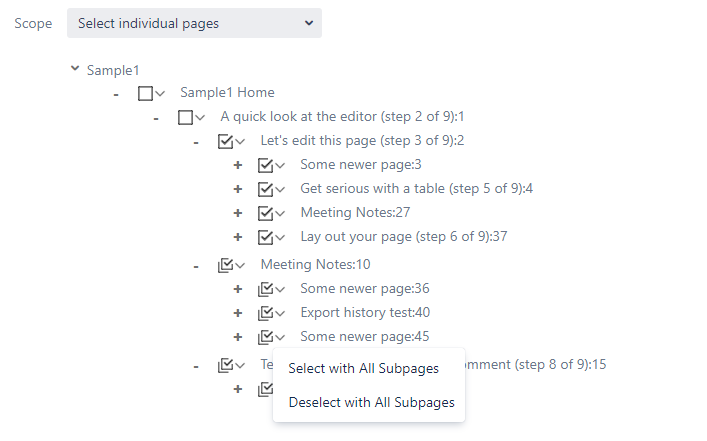The width and height of the screenshot is (707, 441).
Task: Expand Export history test:40 plus icon
Action: tap(238, 313)
